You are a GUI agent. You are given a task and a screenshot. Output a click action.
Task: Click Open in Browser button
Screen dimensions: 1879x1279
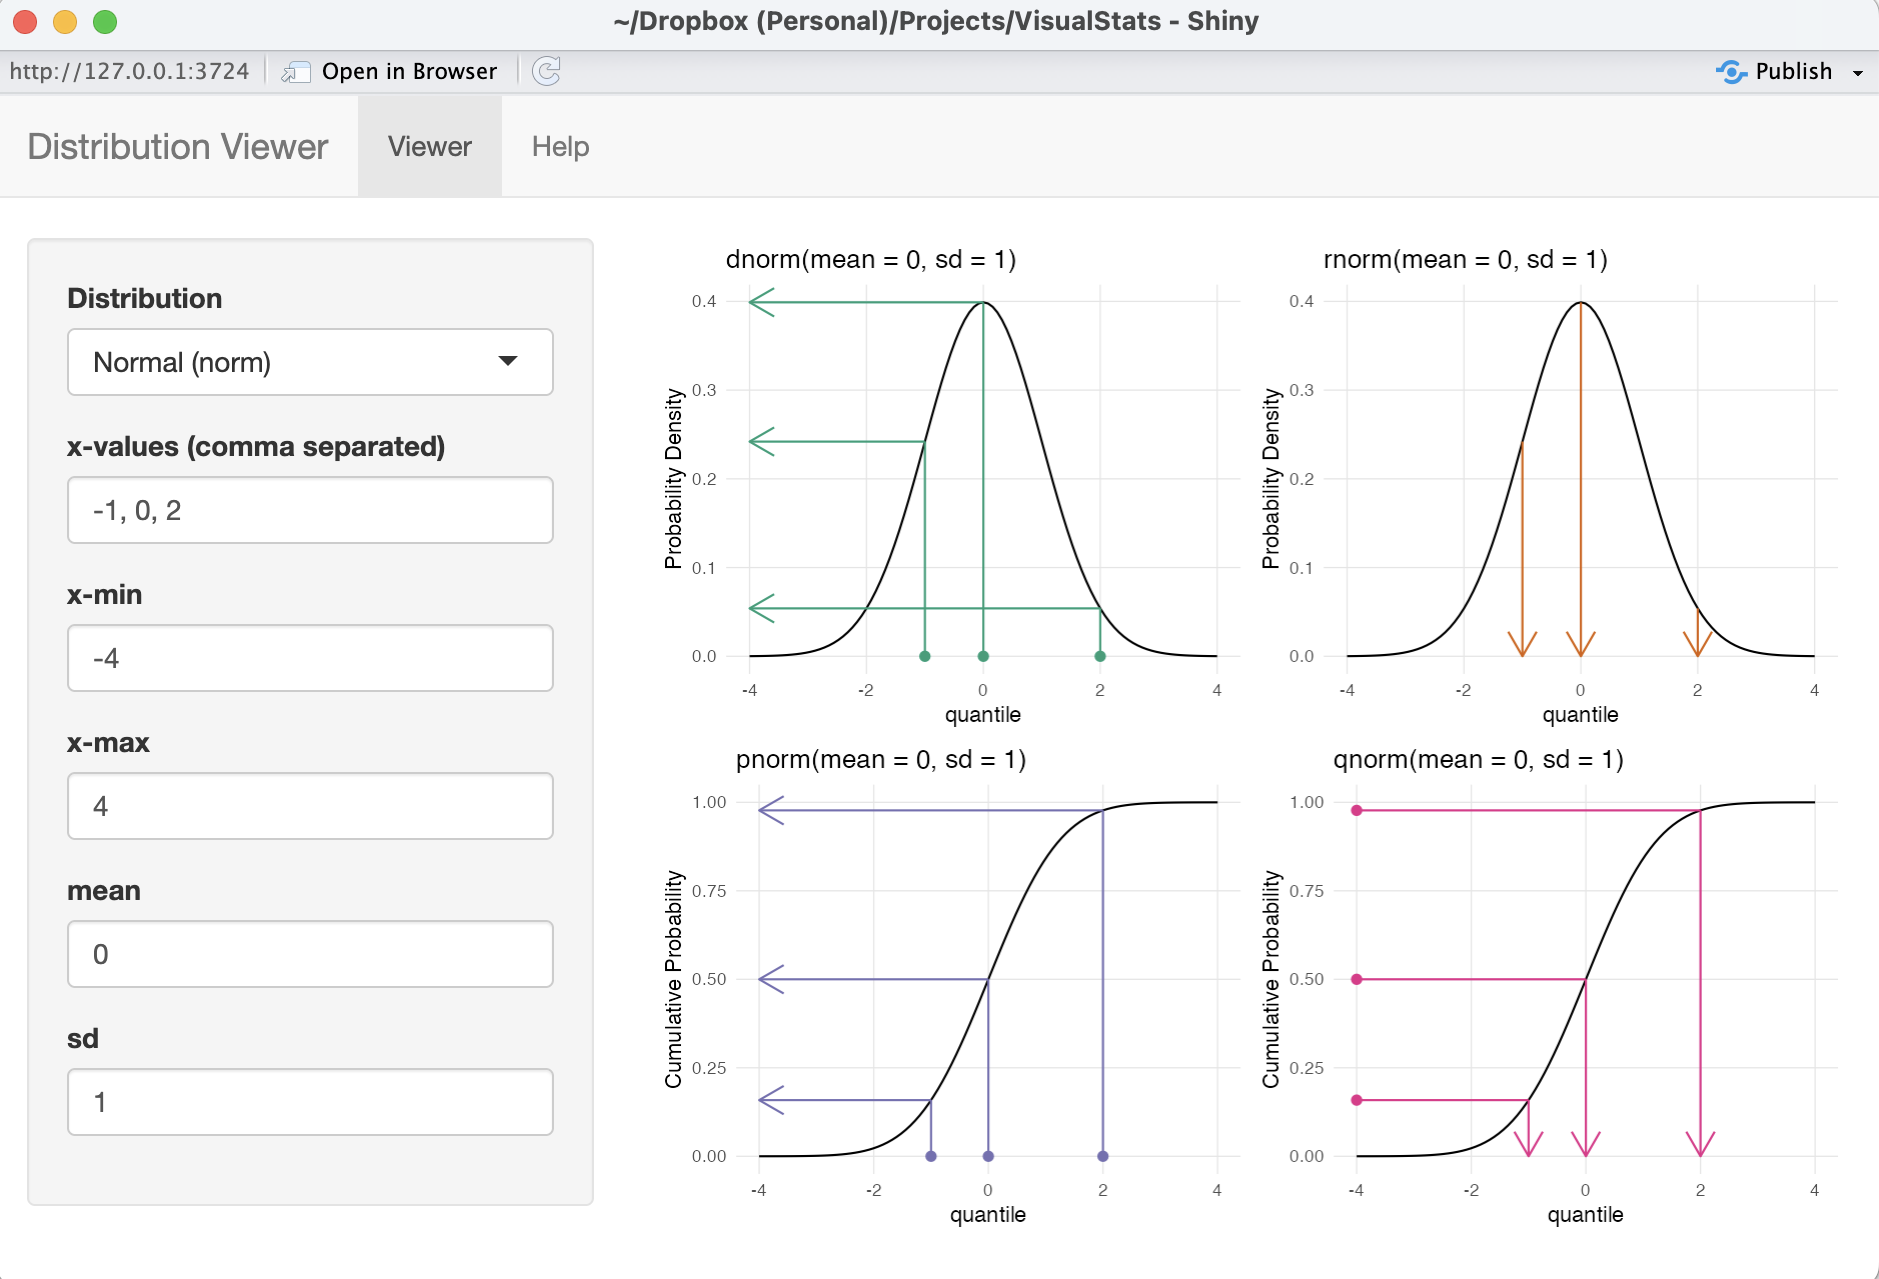click(408, 72)
